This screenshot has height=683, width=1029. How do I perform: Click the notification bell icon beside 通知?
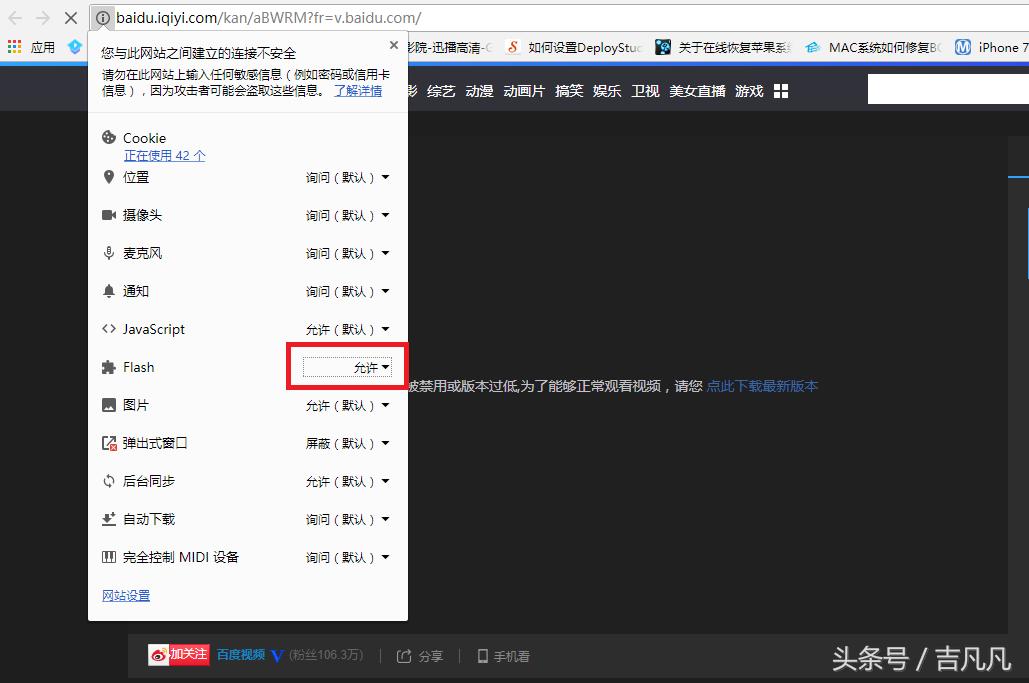pyautogui.click(x=109, y=290)
